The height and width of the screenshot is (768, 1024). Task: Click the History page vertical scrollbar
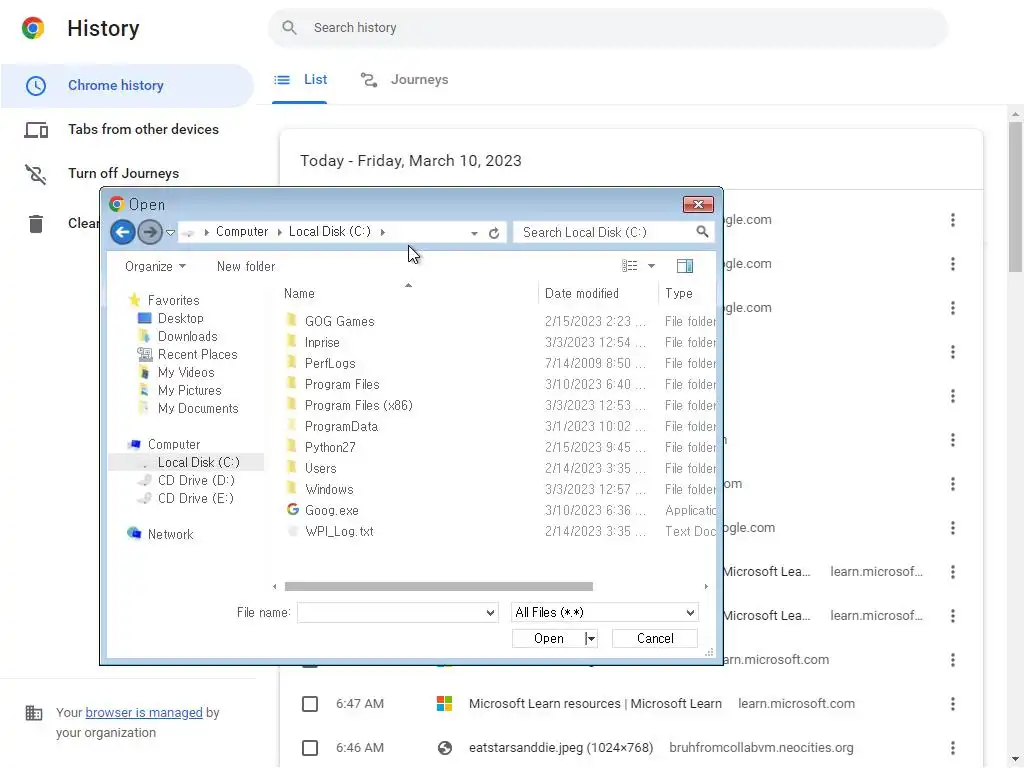(x=1016, y=196)
